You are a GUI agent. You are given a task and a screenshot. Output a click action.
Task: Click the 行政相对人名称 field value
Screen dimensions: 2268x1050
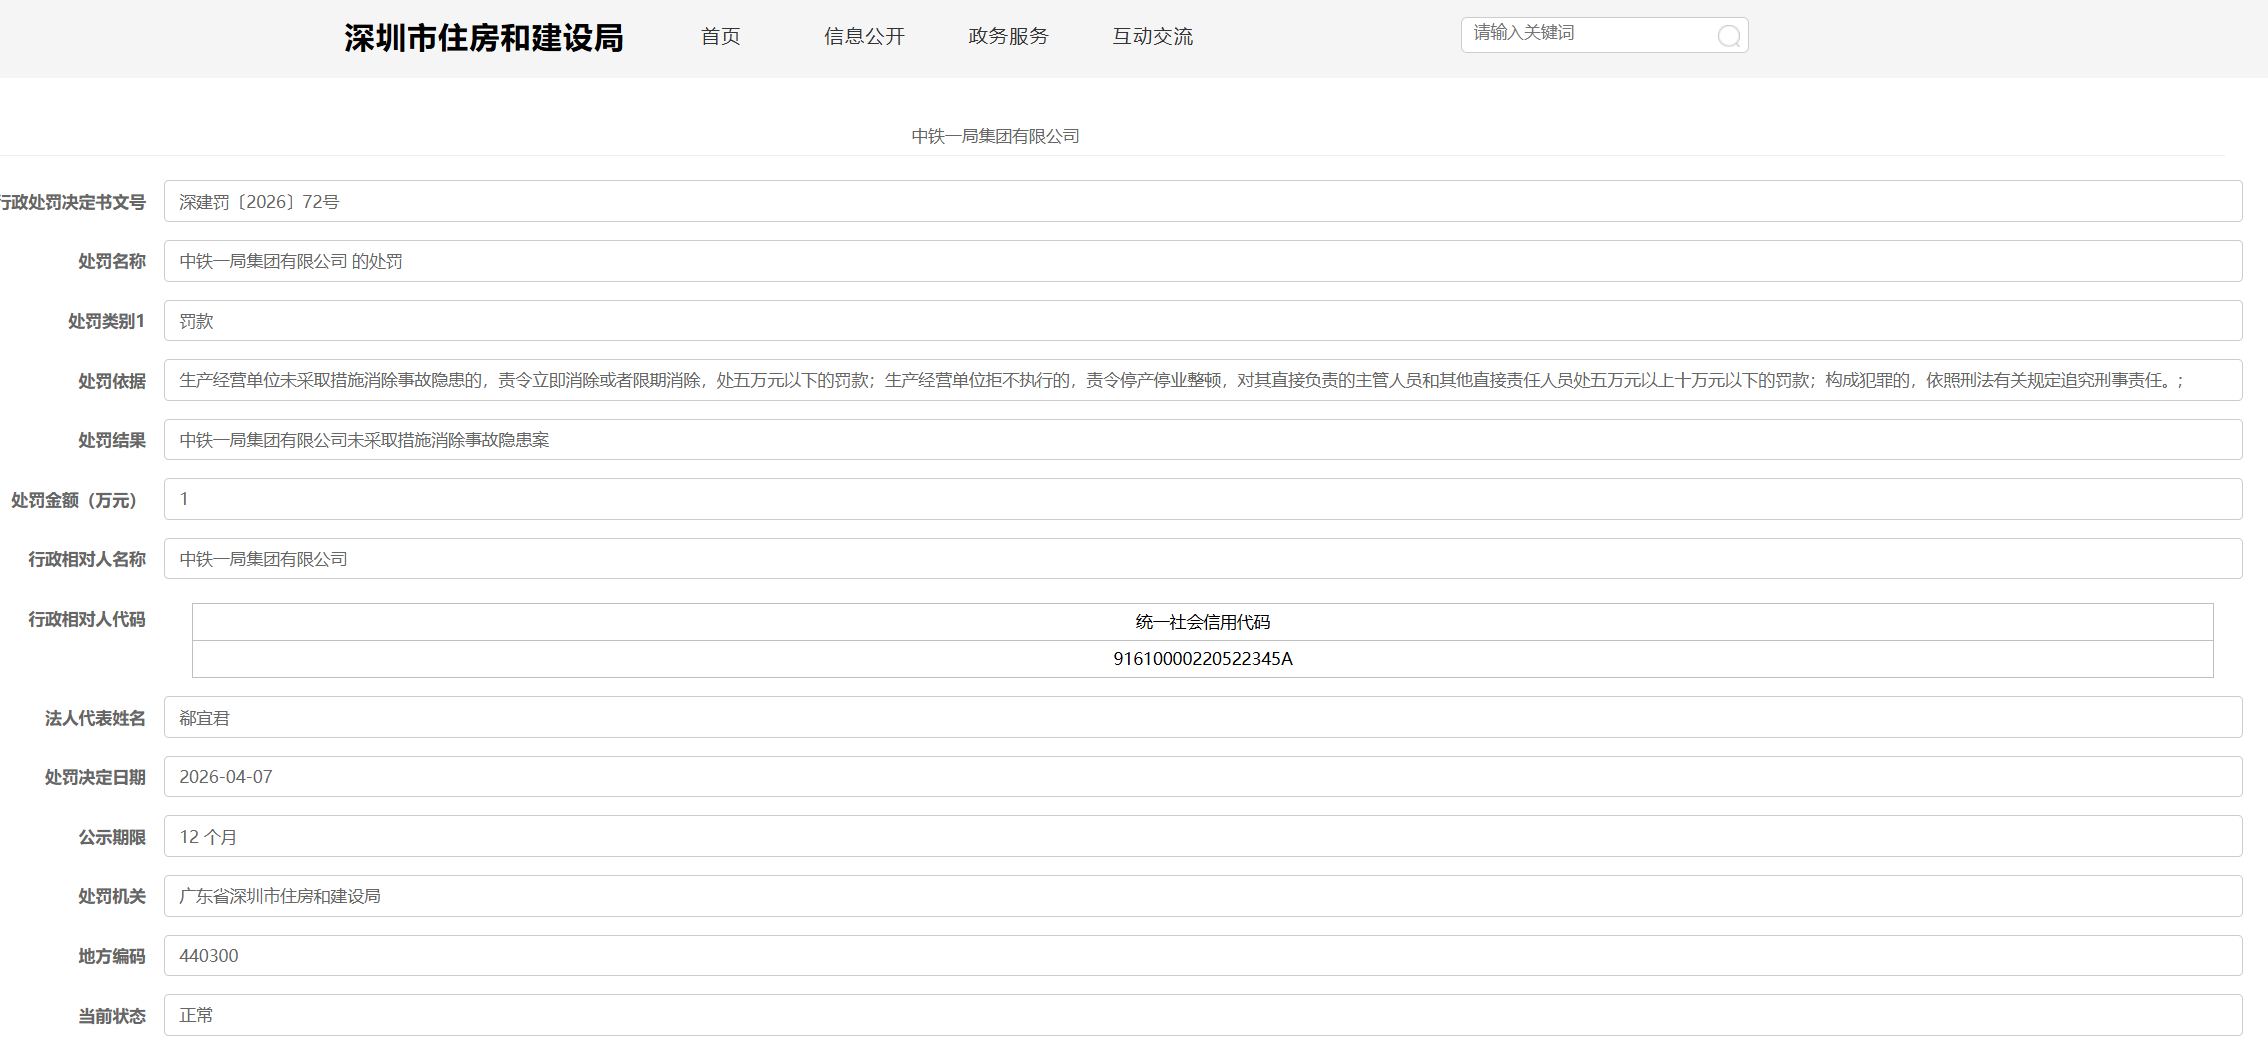pos(1202,559)
